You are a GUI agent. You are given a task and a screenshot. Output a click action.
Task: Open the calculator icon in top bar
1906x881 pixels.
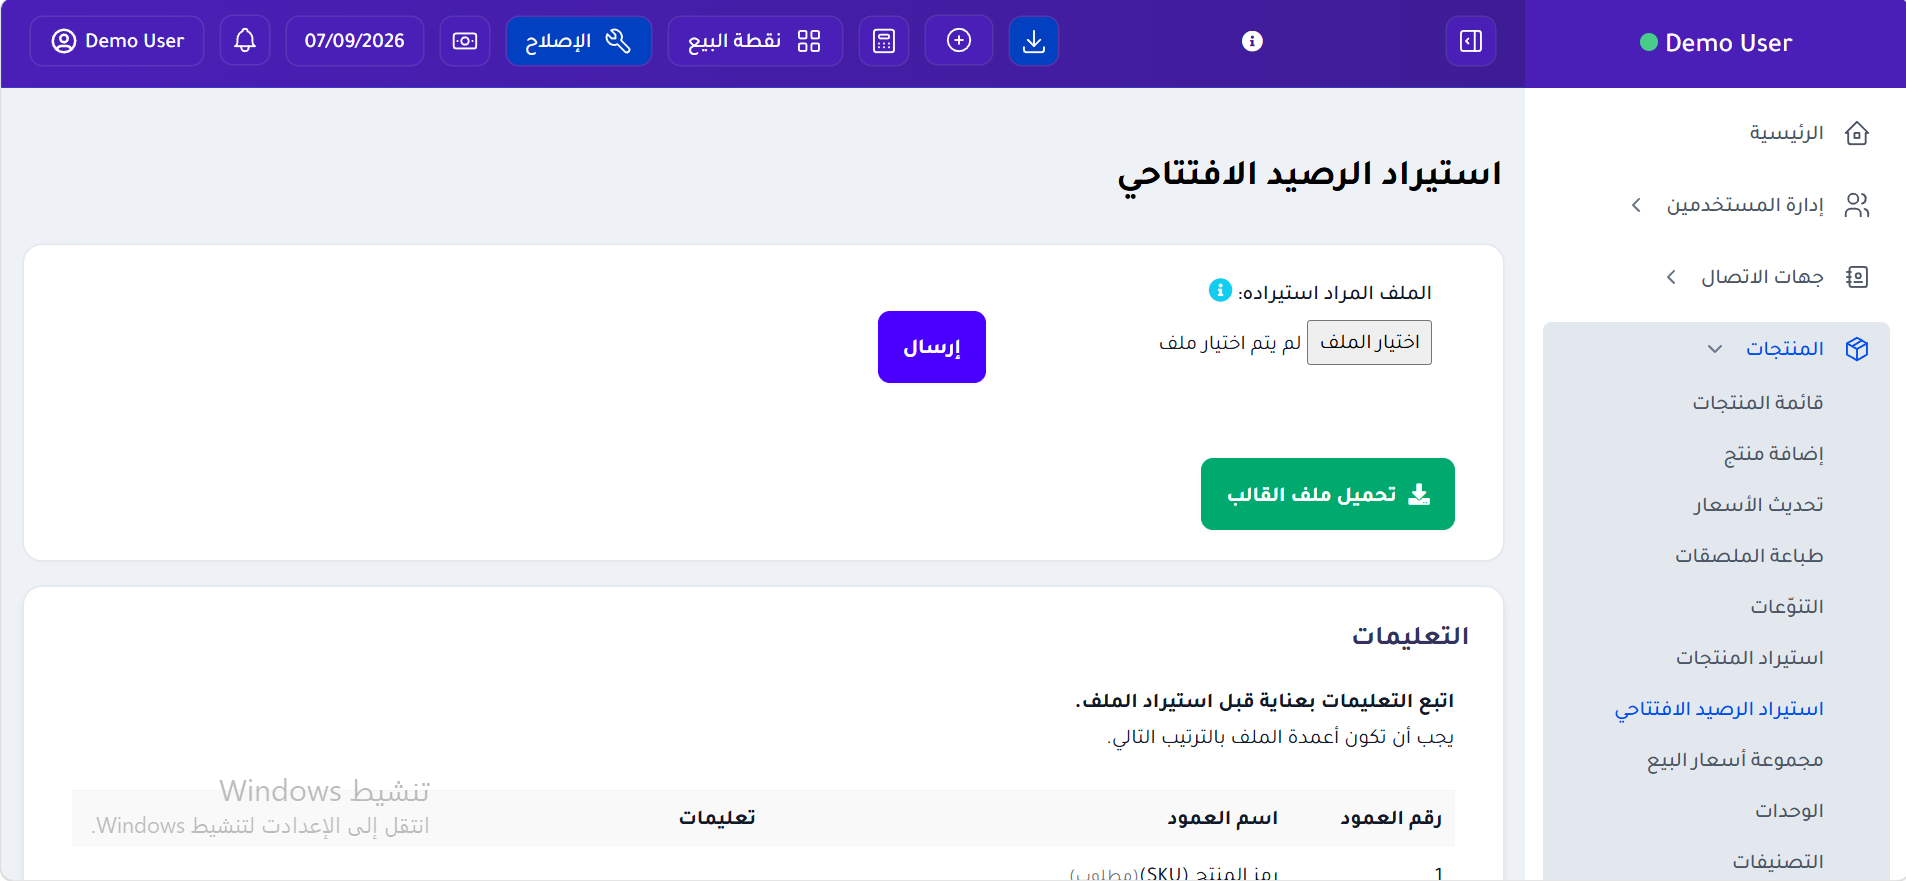pyautogui.click(x=884, y=41)
